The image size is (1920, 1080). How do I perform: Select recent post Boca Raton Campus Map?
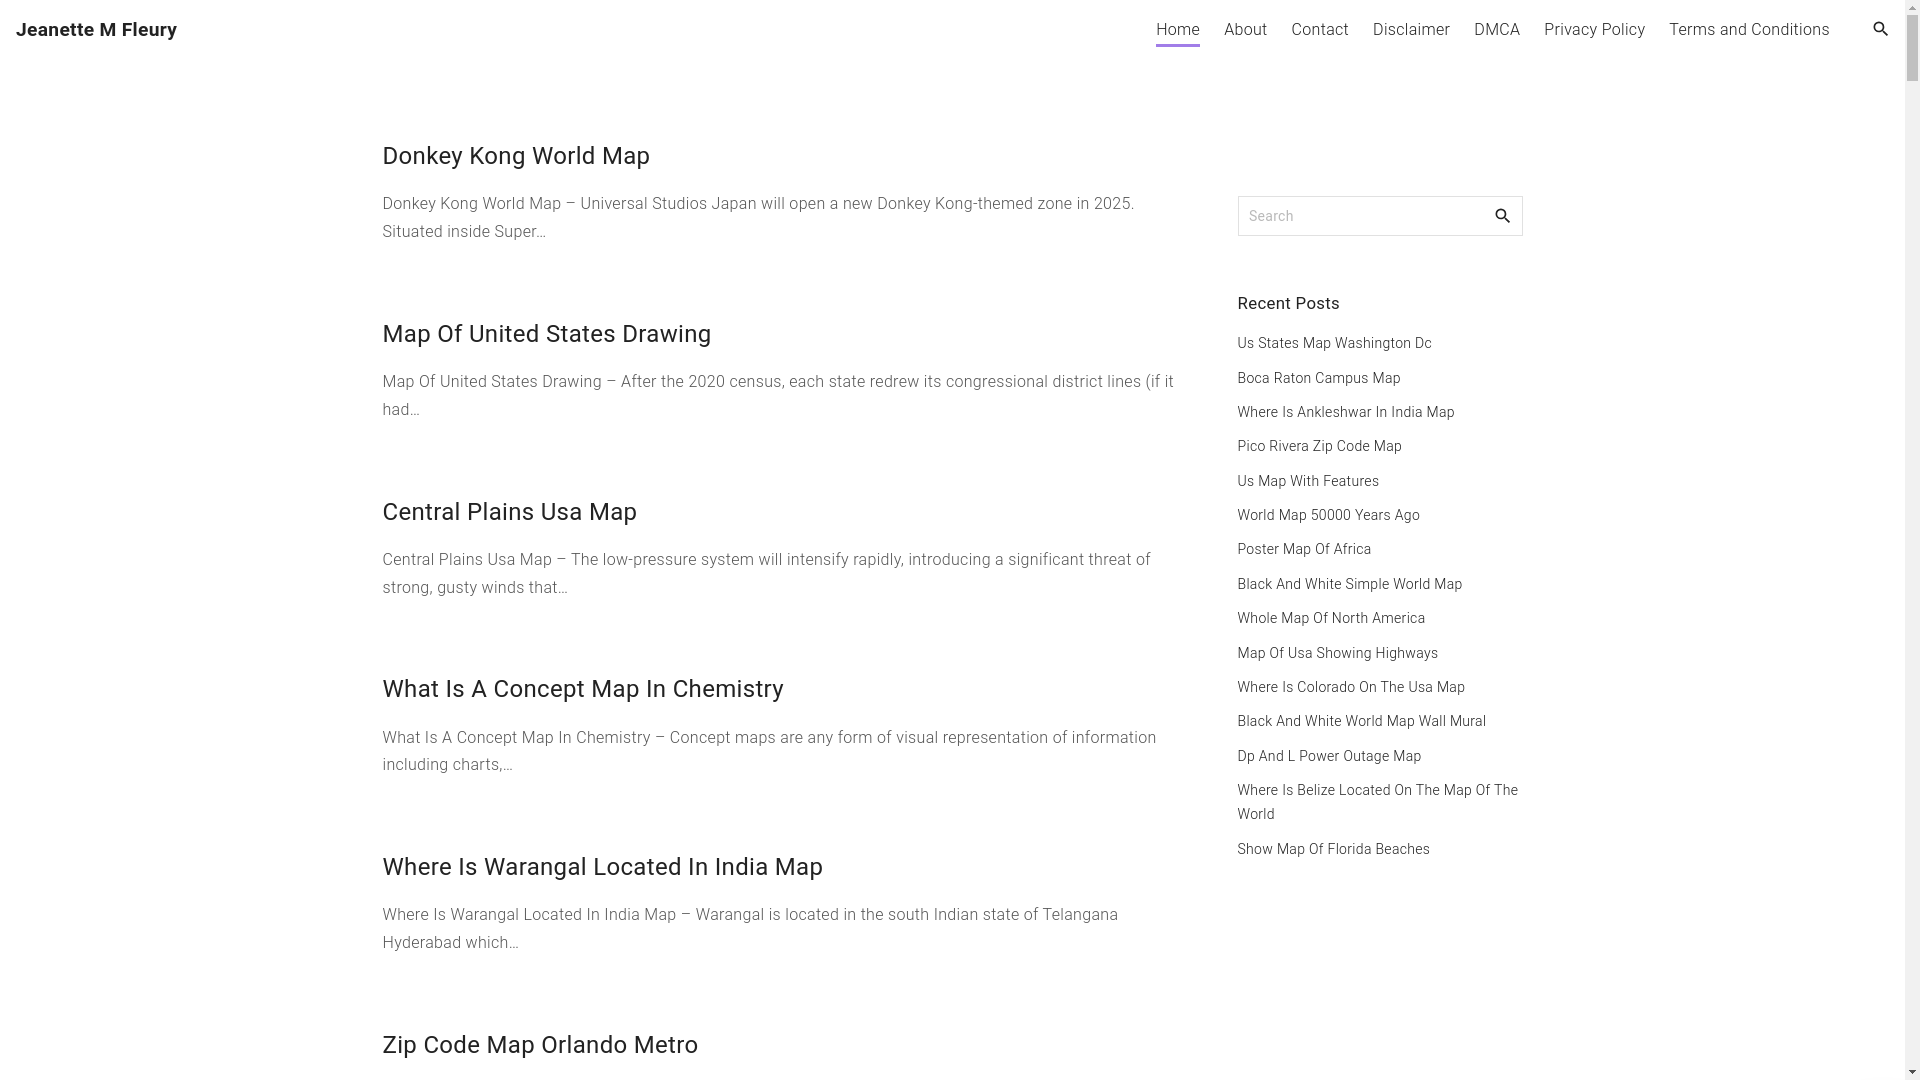(1318, 378)
